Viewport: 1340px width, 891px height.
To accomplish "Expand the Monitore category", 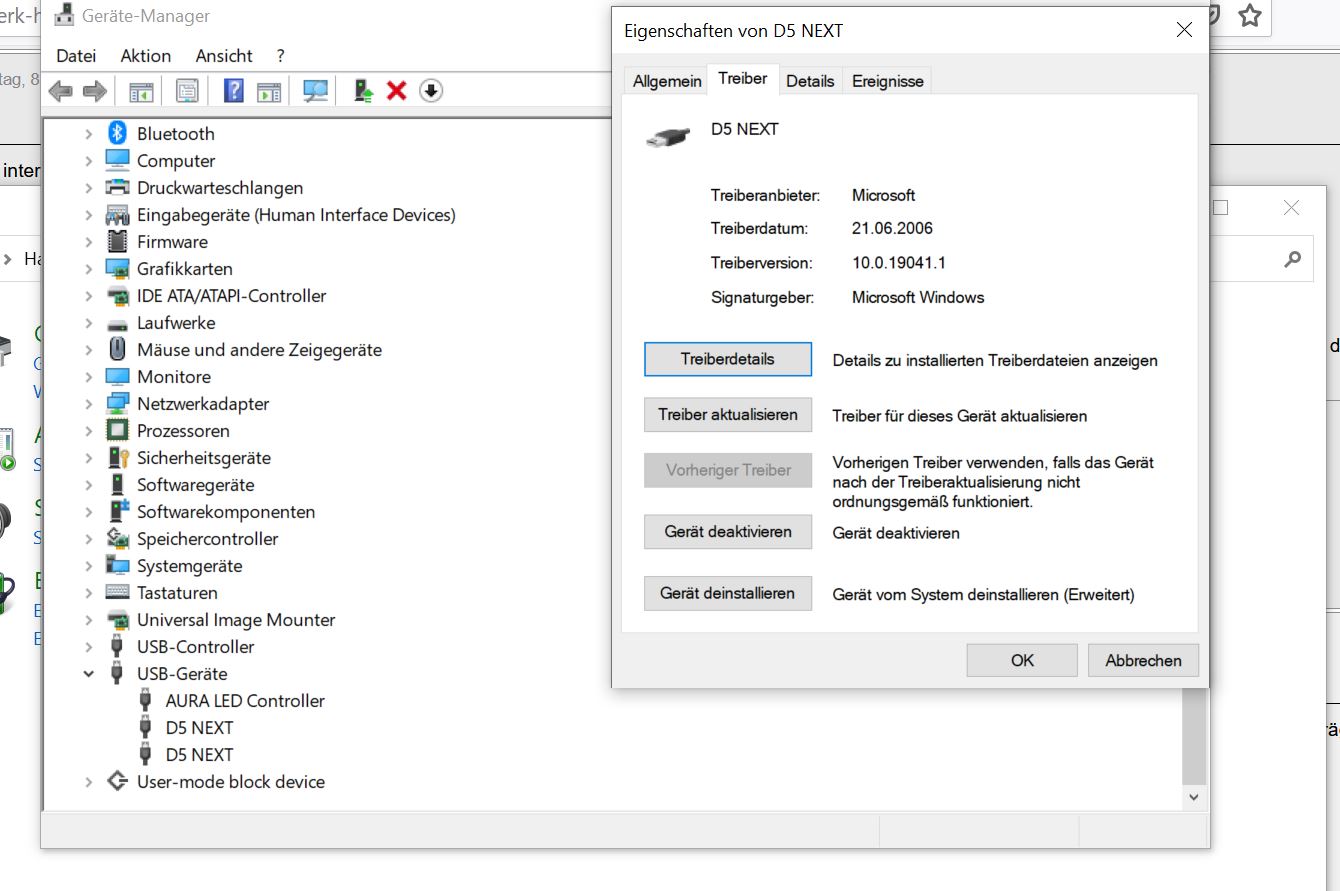I will (89, 376).
